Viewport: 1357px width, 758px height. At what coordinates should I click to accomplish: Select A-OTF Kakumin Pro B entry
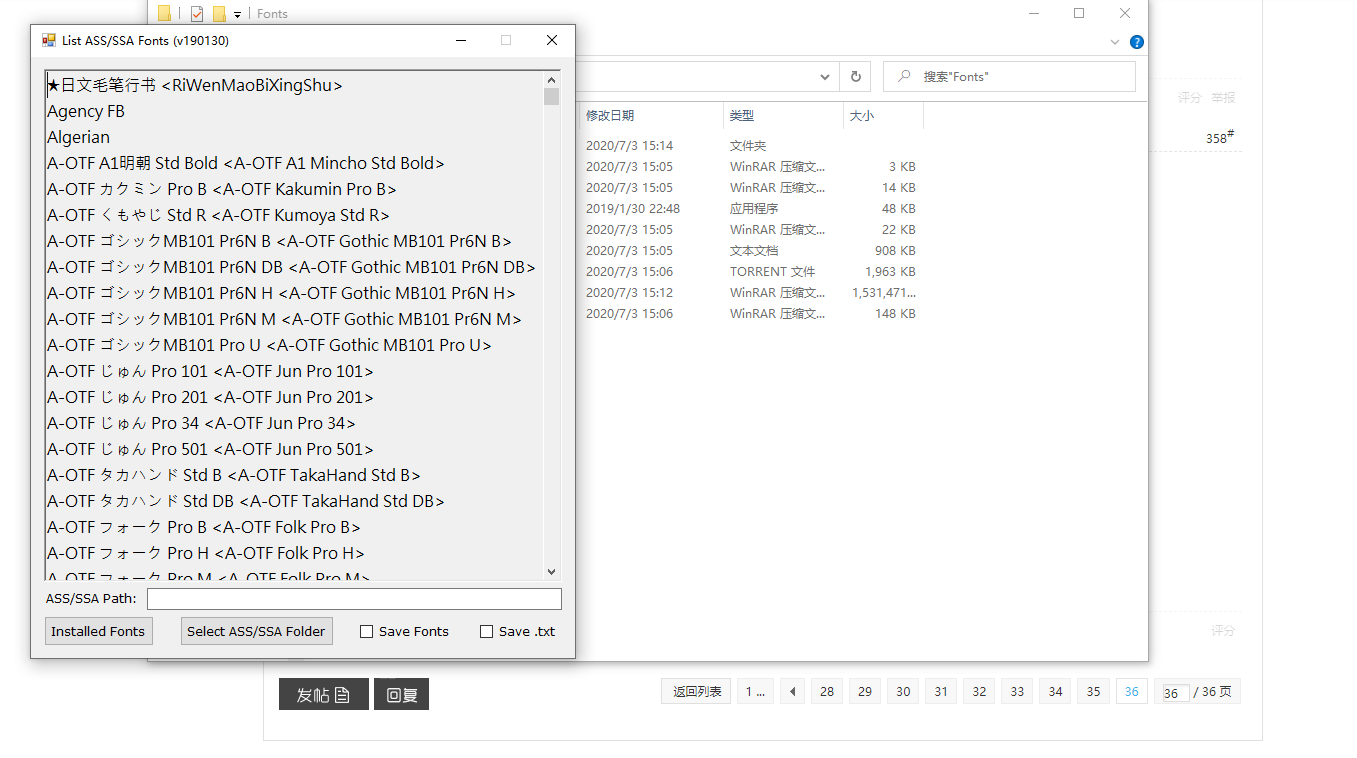pos(221,189)
